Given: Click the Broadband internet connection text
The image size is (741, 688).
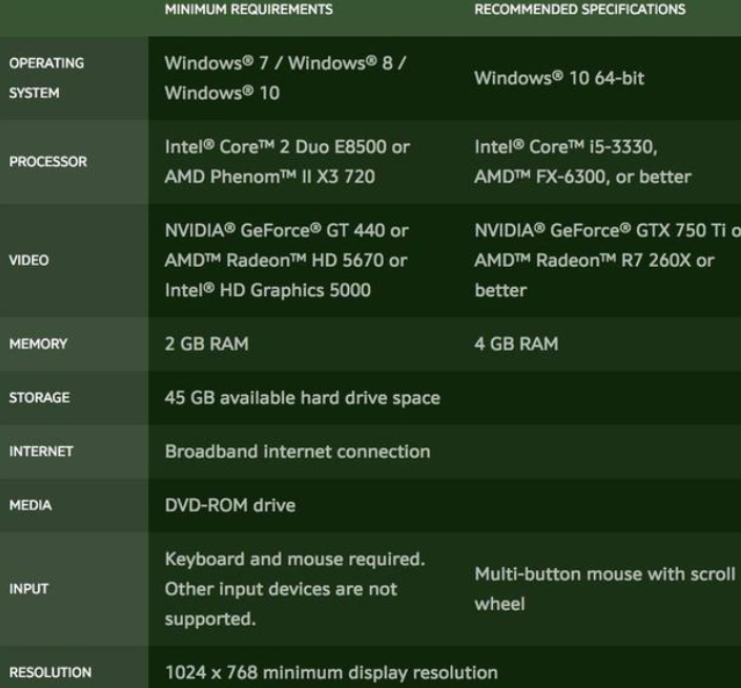Looking at the screenshot, I should [x=298, y=451].
